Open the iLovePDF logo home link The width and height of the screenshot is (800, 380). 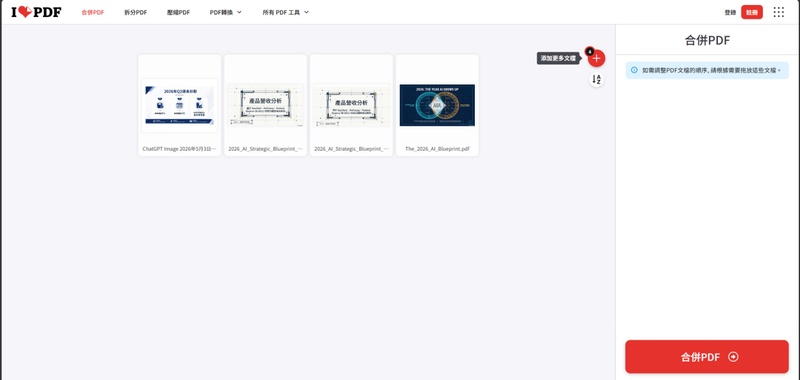(x=36, y=12)
